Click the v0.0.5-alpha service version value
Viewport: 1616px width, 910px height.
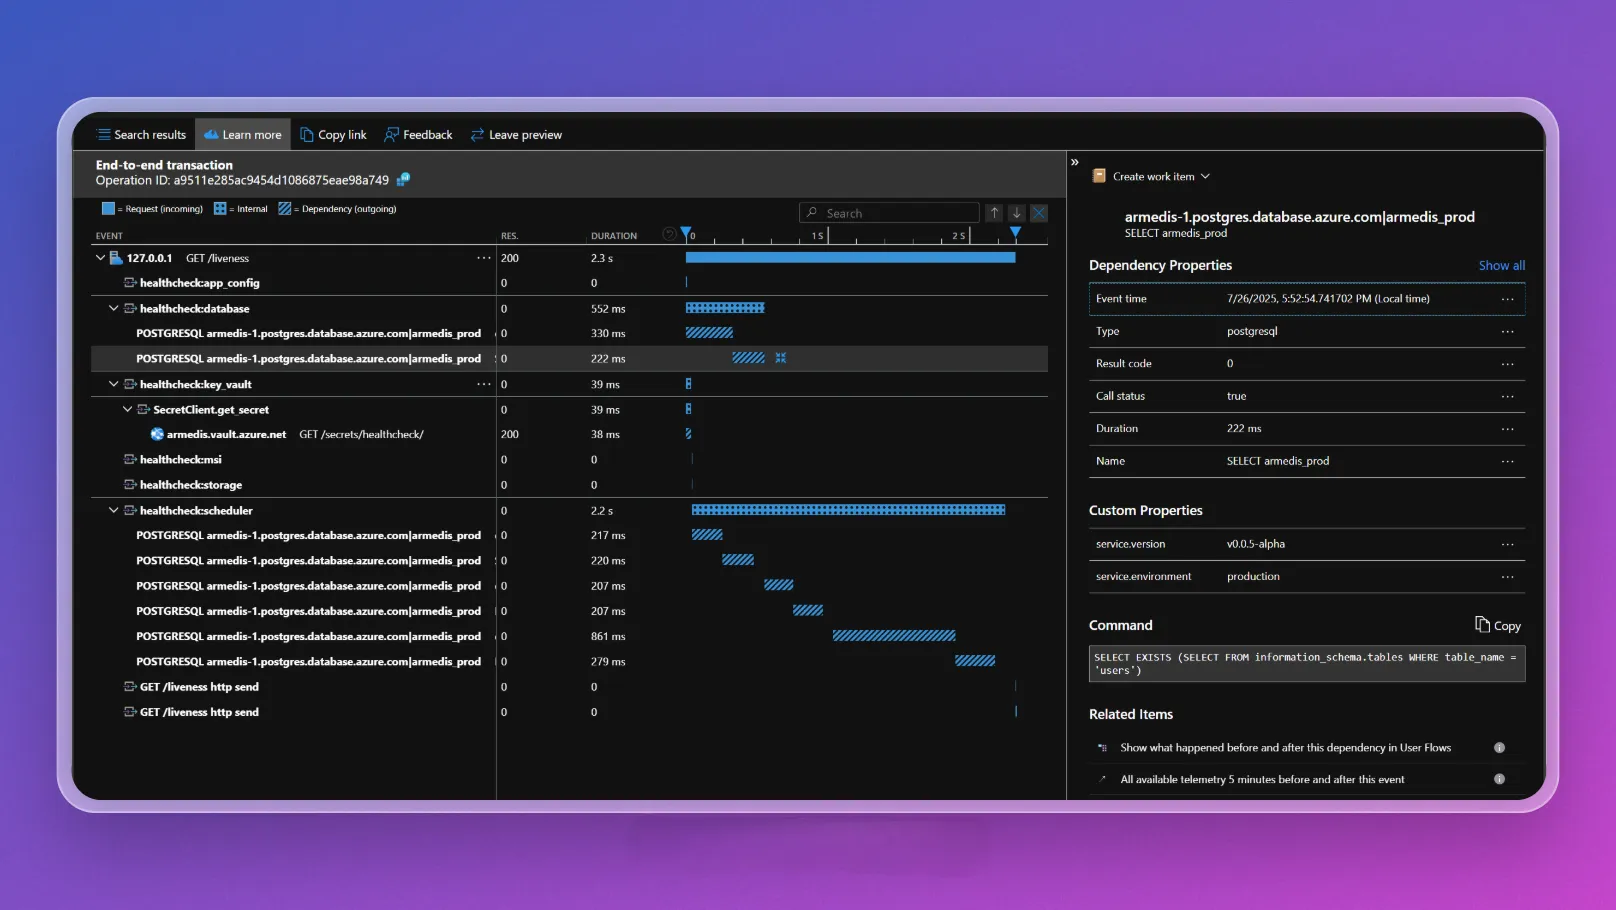coord(1256,545)
